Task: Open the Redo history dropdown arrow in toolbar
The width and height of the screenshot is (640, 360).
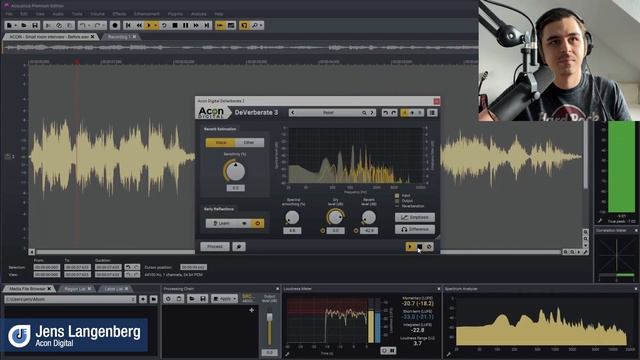Action: tap(103, 25)
